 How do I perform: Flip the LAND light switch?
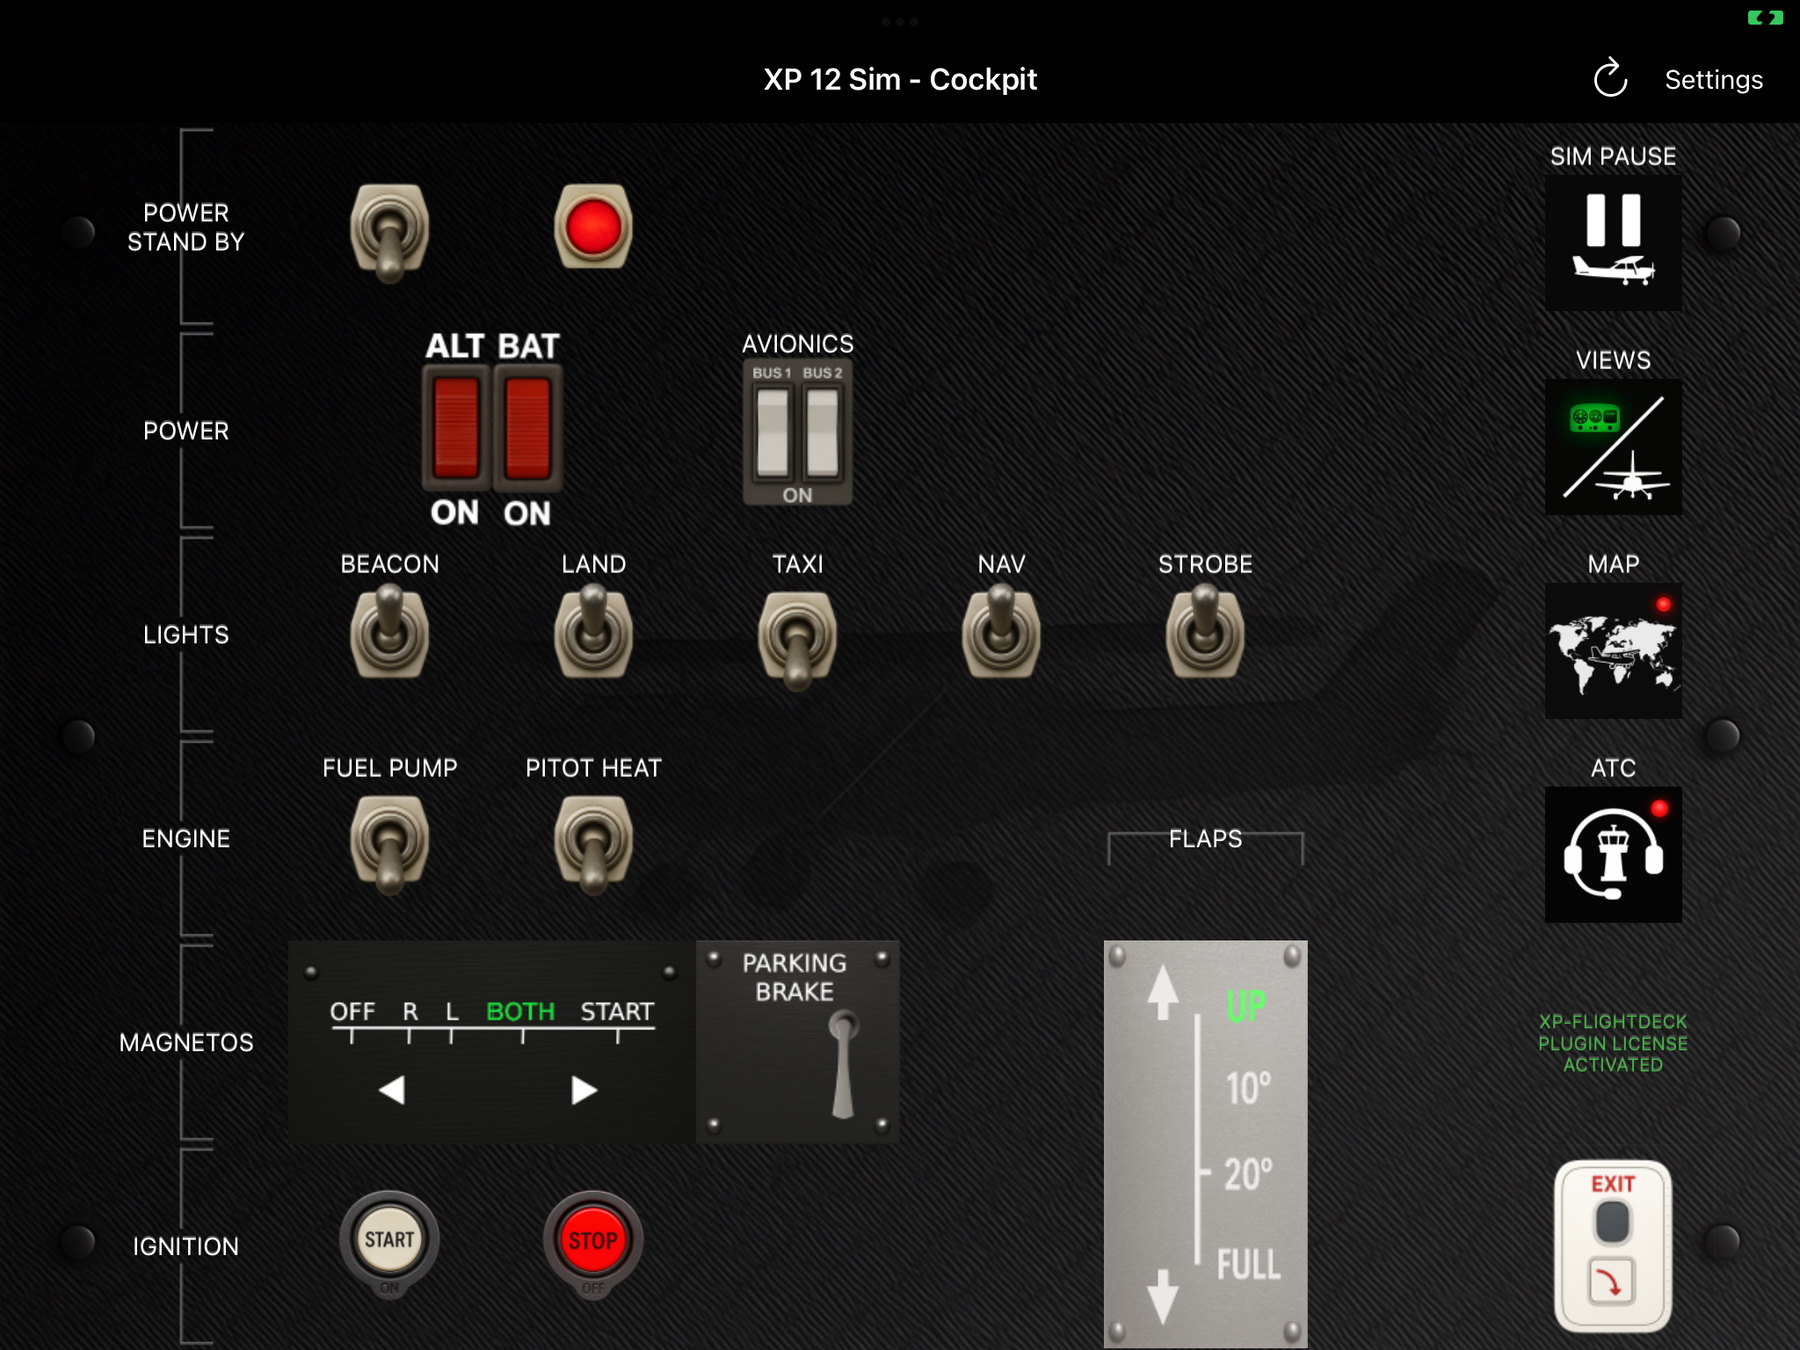[x=593, y=632]
